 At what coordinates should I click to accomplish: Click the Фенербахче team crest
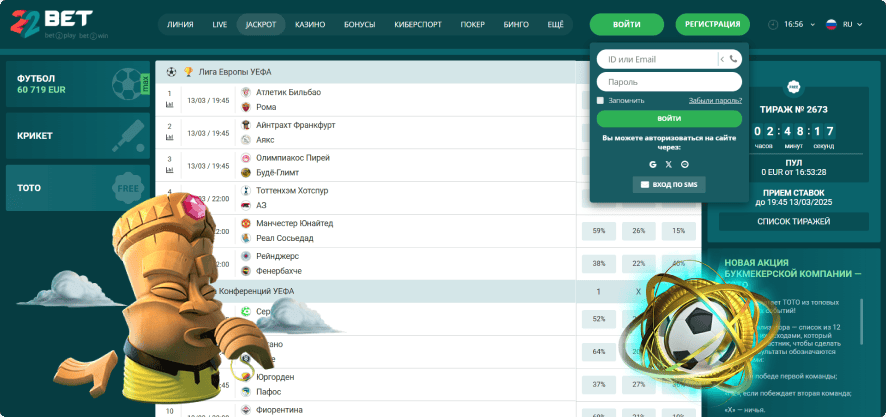point(246,271)
